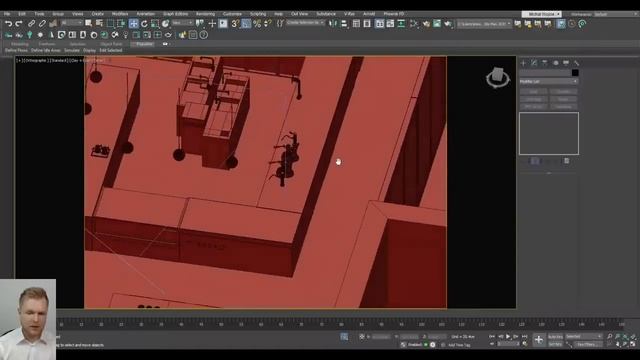The width and height of the screenshot is (640, 360).
Task: Click the Undo arrow icon
Action: pos(8,24)
